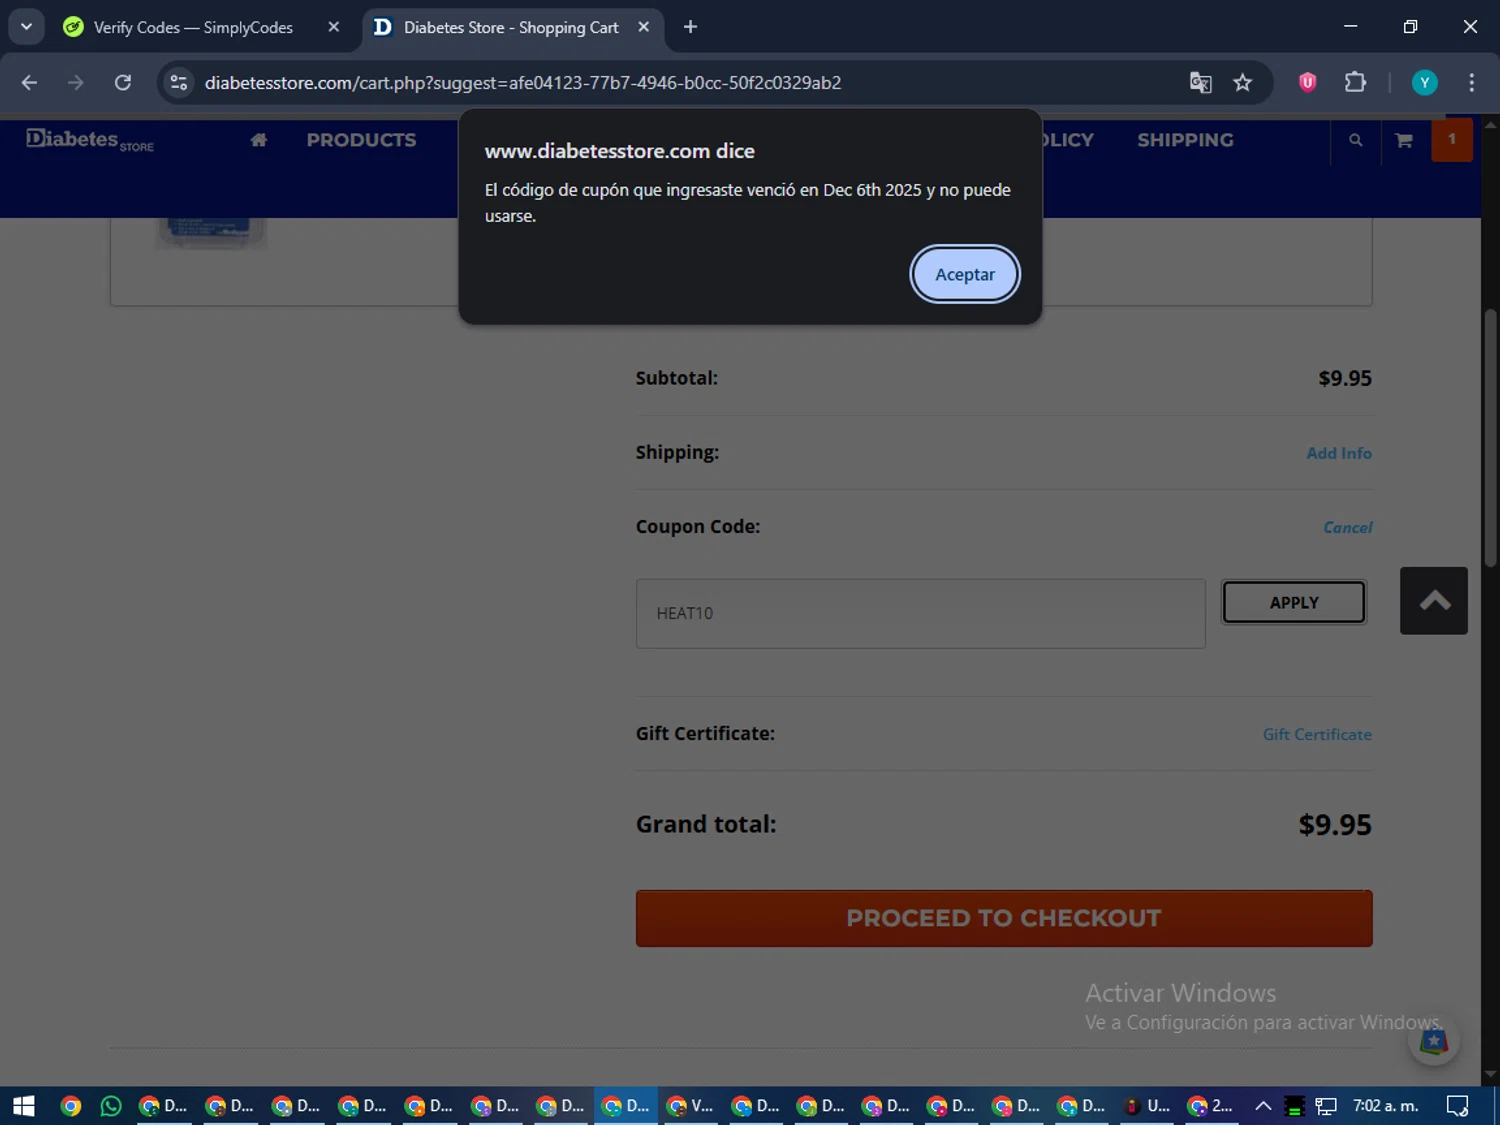Open the Y profile avatar
Viewport: 1500px width, 1125px height.
(1424, 82)
